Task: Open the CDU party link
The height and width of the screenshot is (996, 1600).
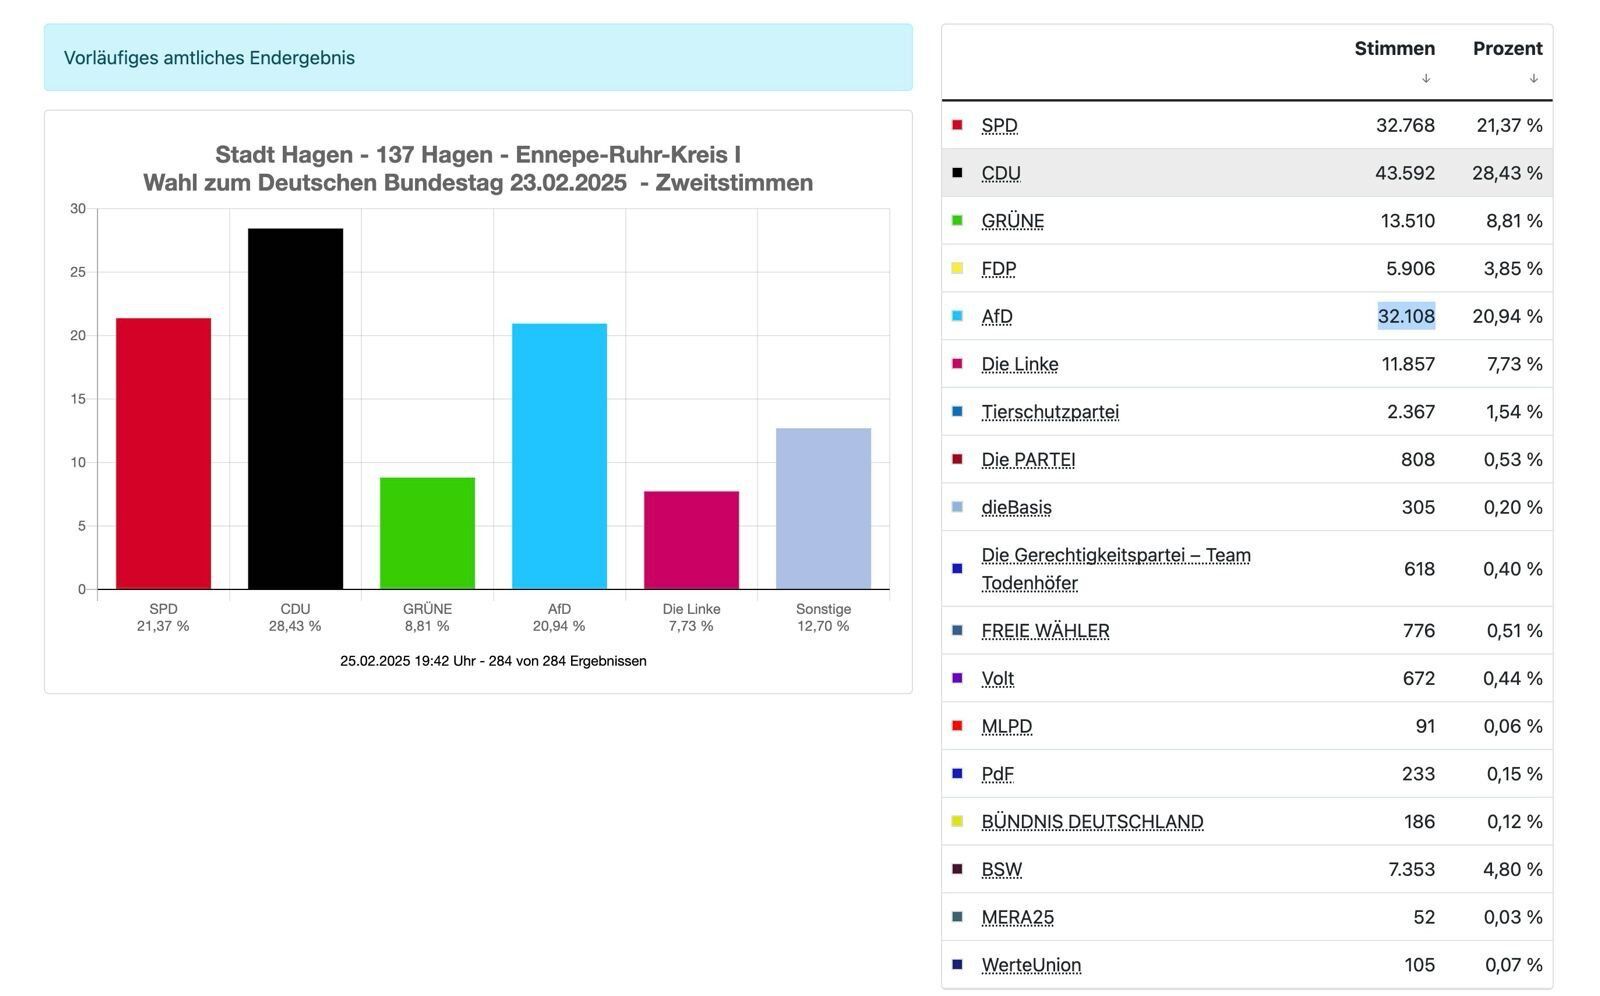Action: [x=1001, y=173]
